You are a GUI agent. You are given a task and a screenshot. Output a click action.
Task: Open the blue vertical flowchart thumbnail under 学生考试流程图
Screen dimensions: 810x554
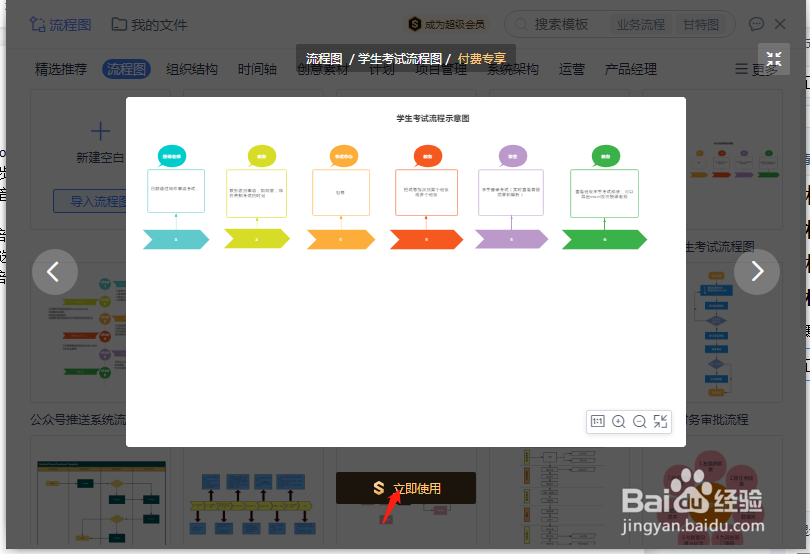715,333
